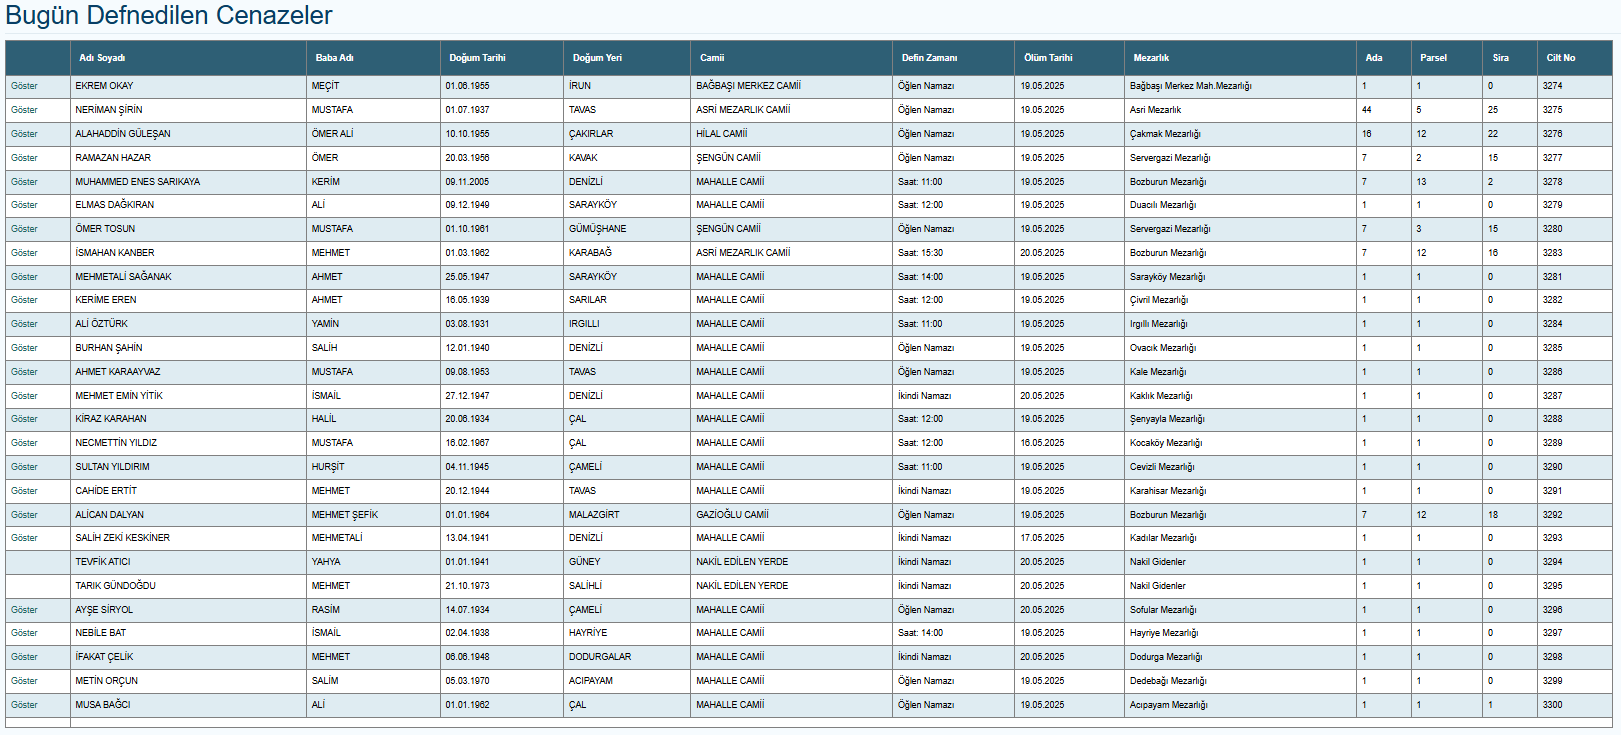This screenshot has width=1621, height=735.
Task: Open the Göster link for EKREM OKAY
Action: tap(24, 86)
